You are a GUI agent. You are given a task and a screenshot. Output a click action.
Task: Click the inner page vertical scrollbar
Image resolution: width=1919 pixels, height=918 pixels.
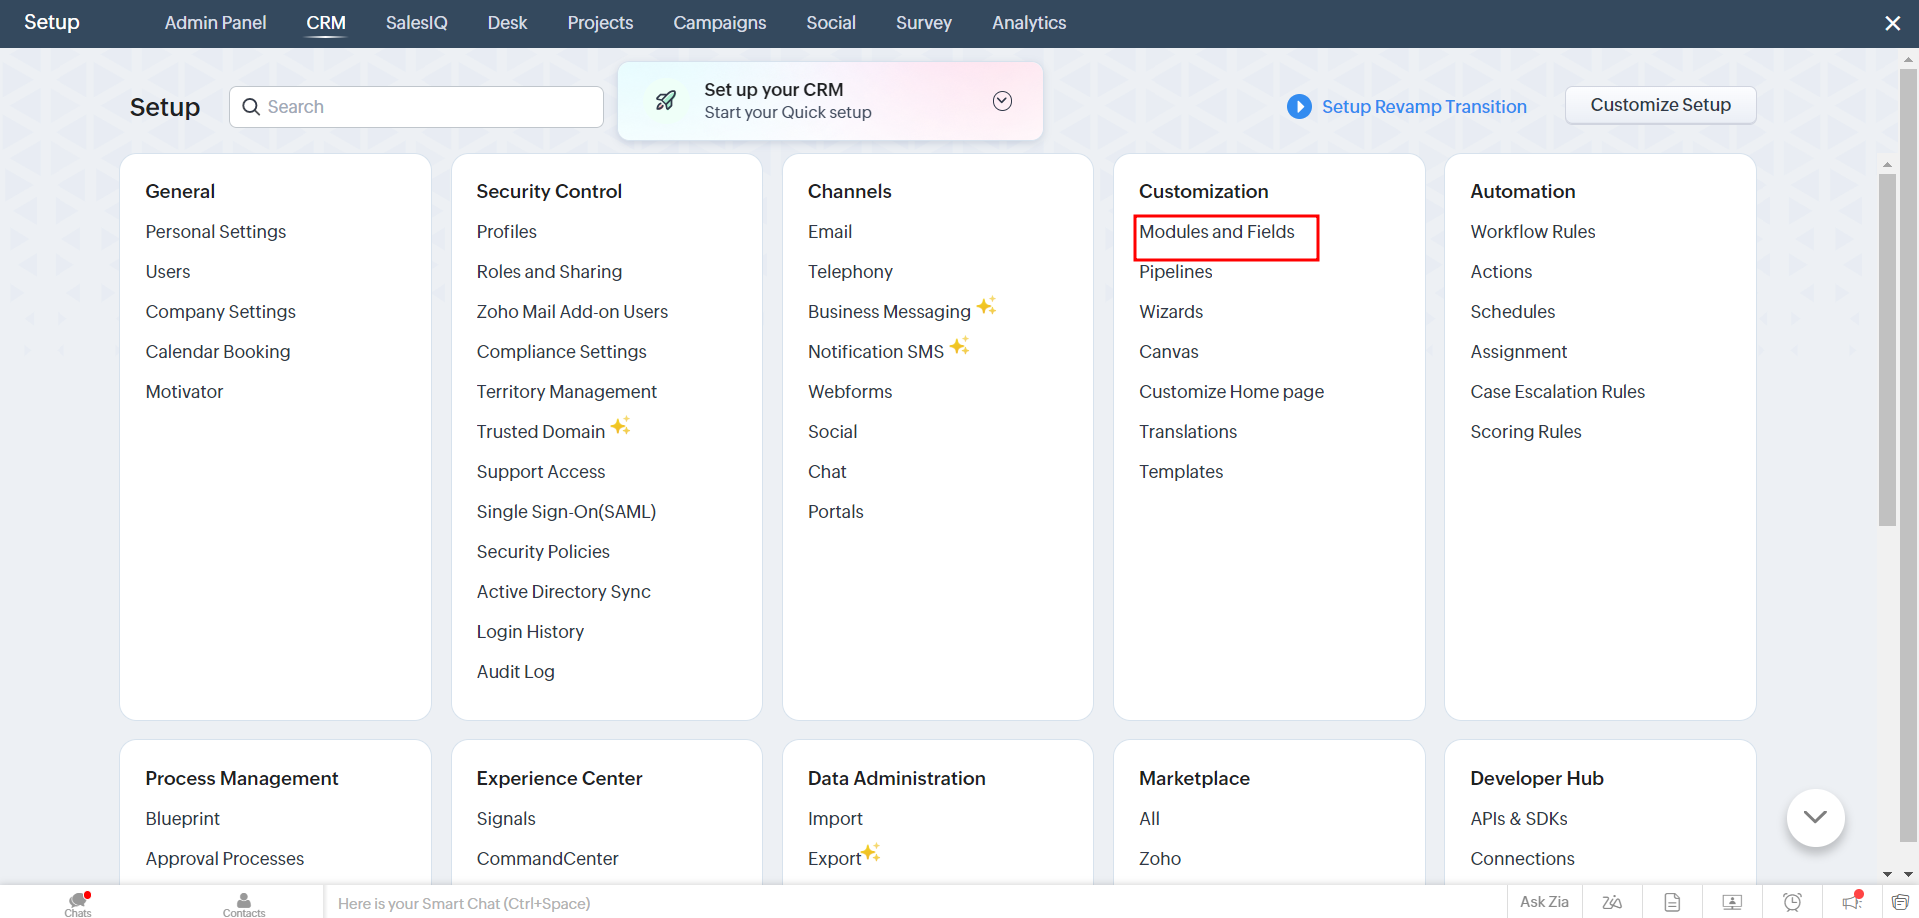point(1887,350)
